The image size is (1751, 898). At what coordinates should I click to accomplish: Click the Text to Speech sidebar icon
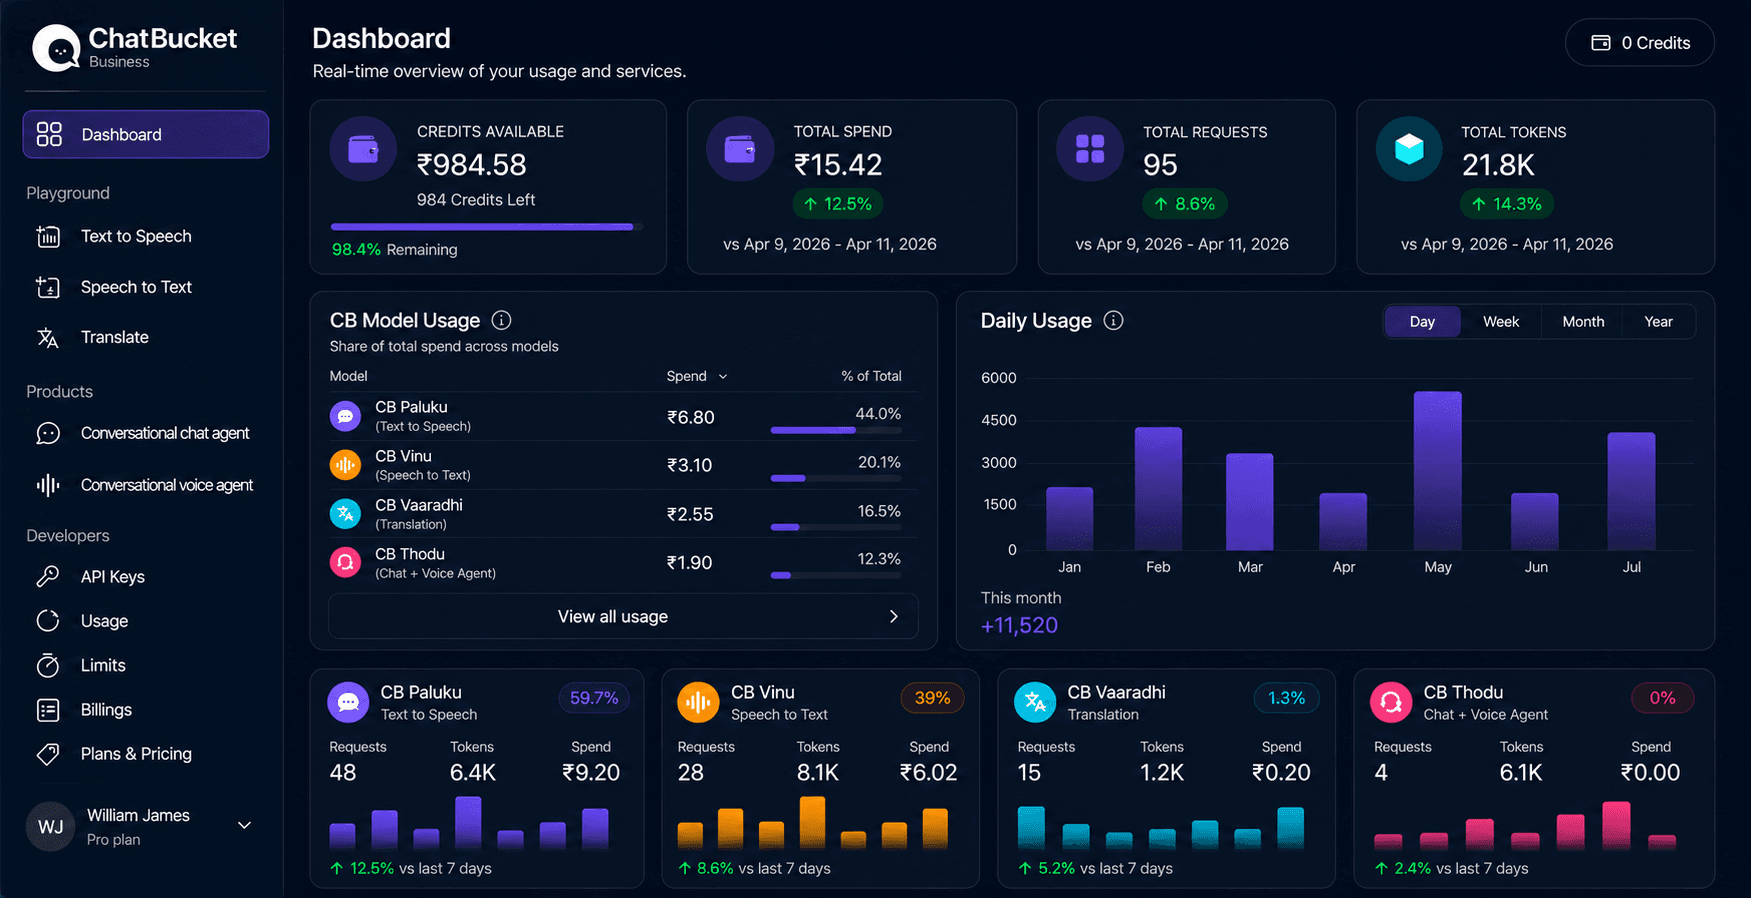tap(48, 236)
